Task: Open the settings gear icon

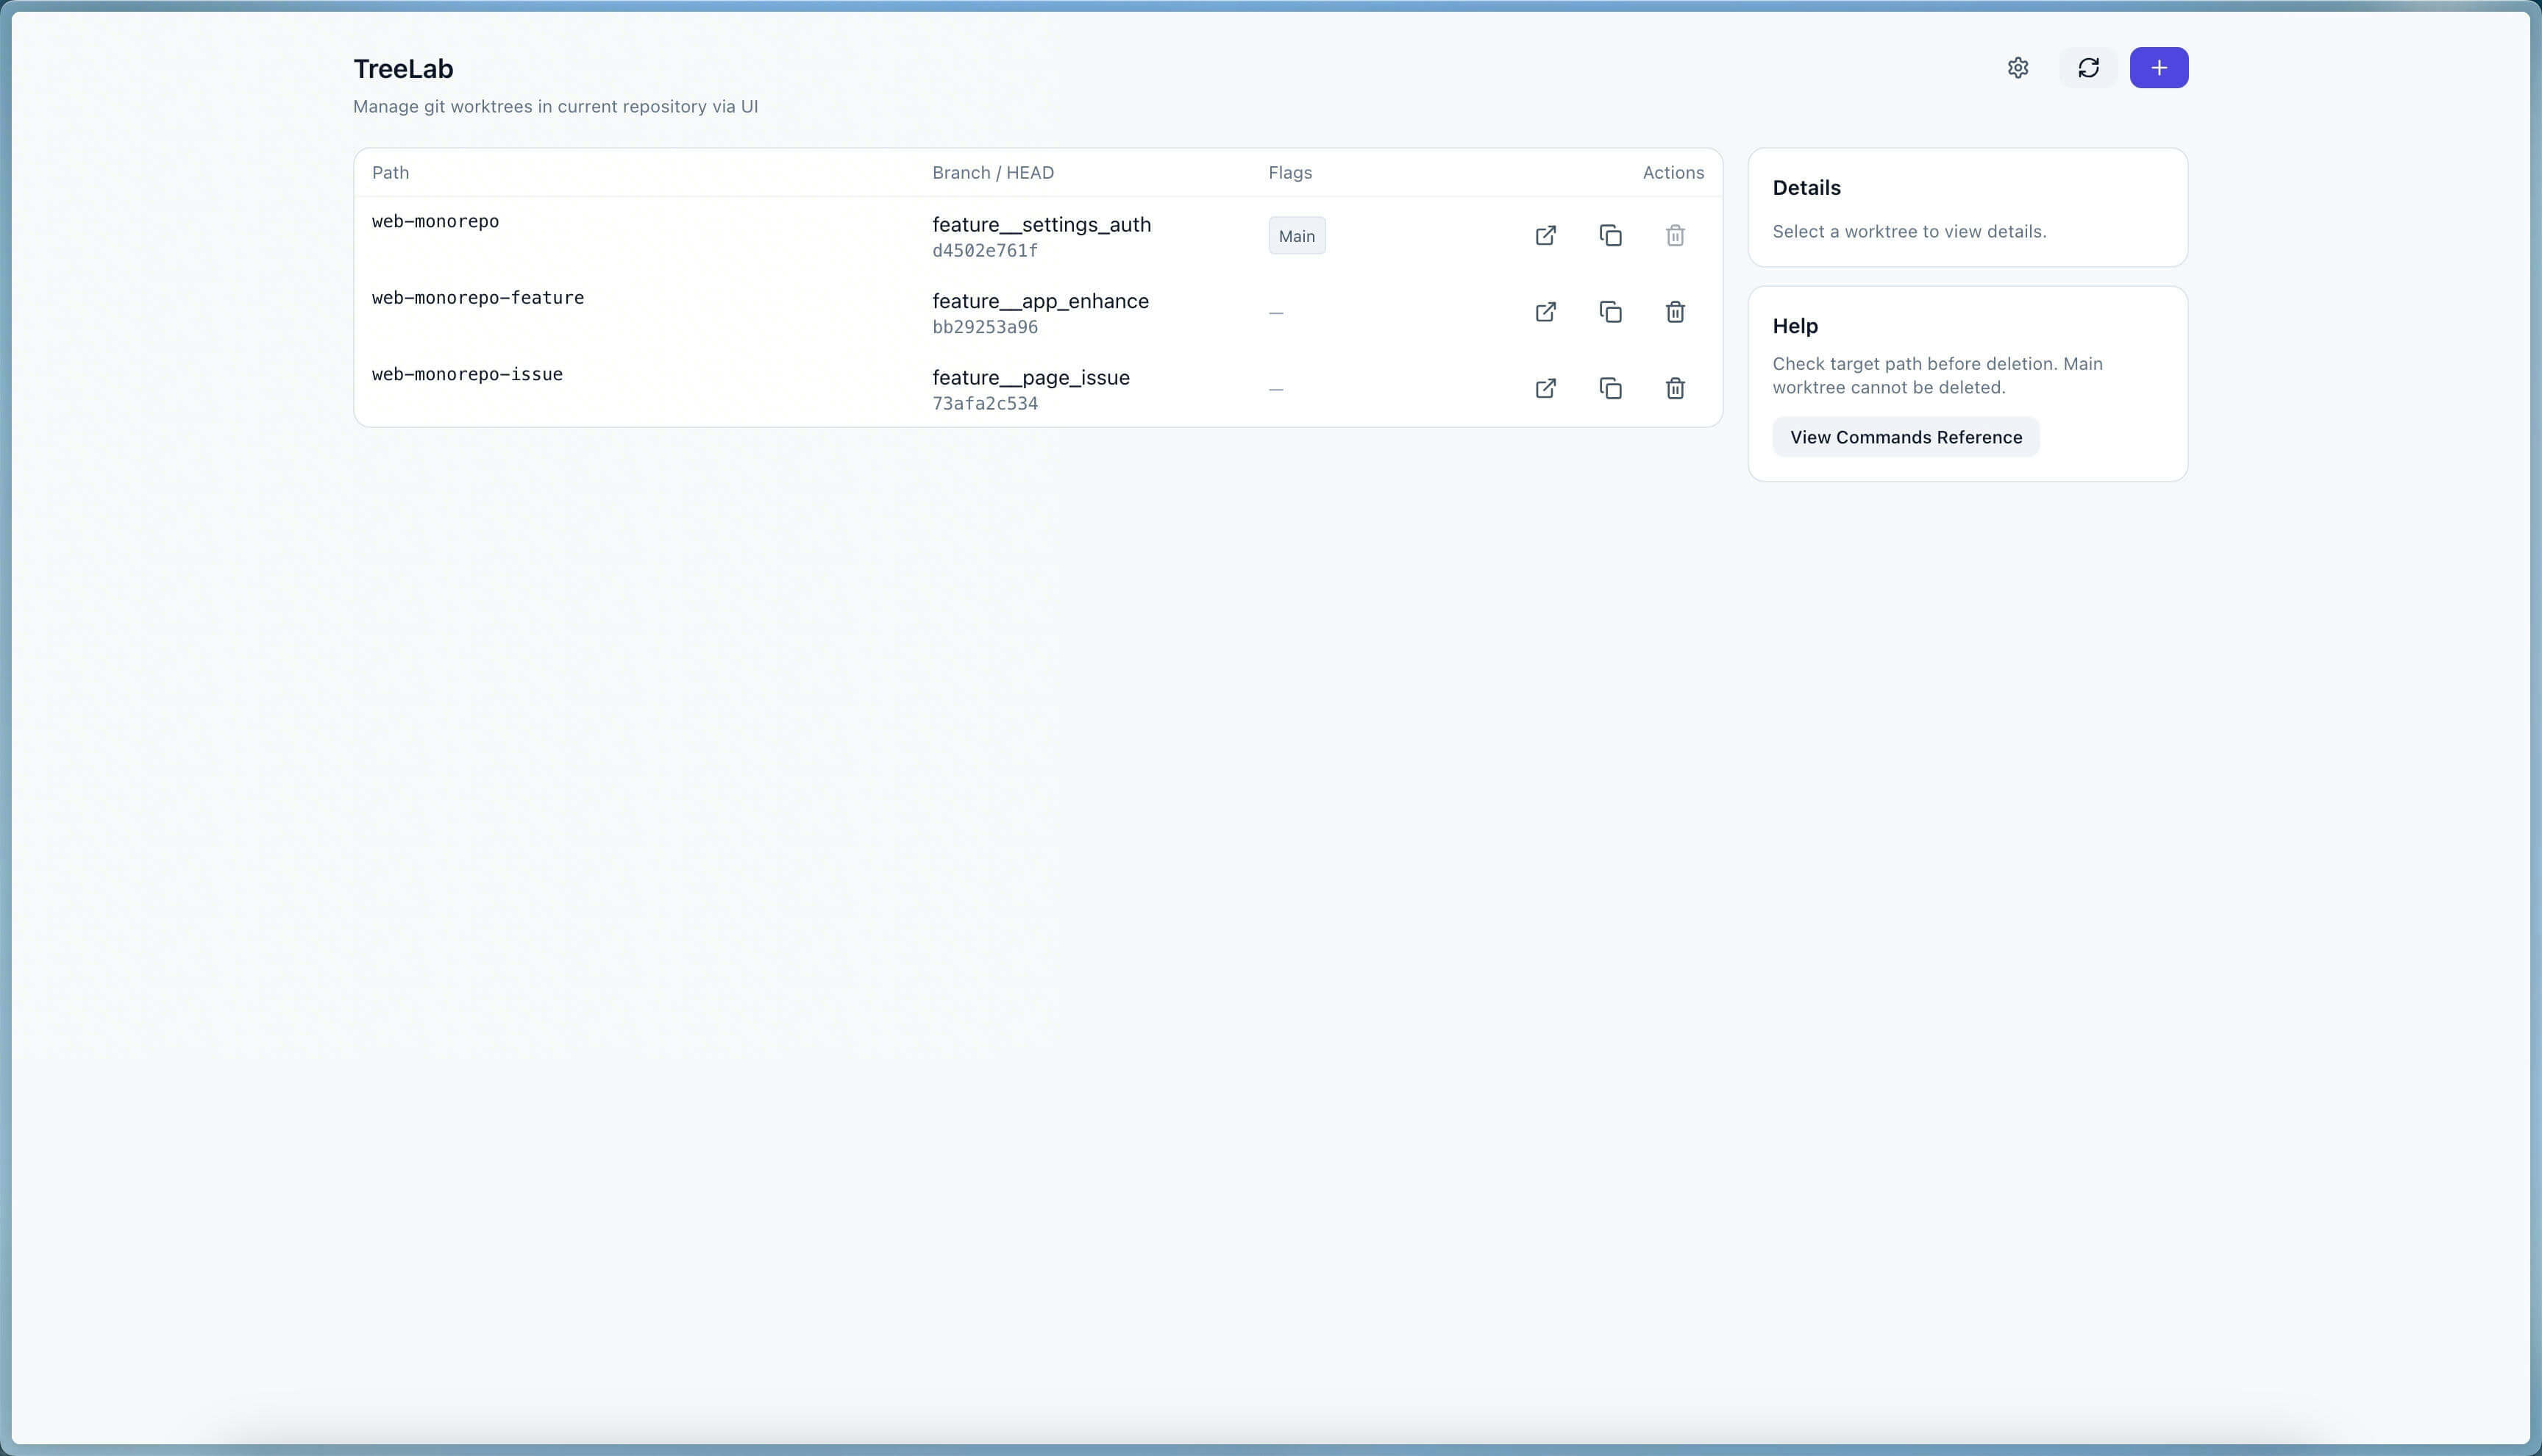Action: tap(2017, 68)
